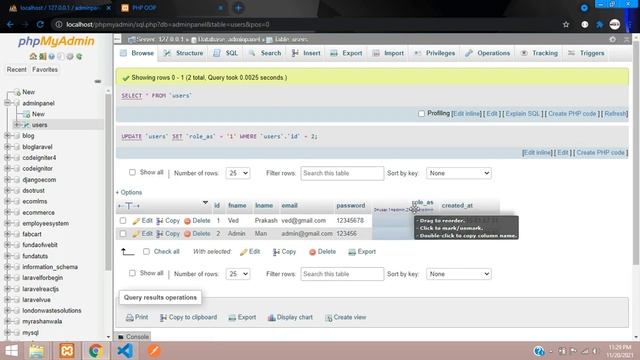Click Print under query results operations
Viewport: 640px width, 360px height.
[137, 317]
